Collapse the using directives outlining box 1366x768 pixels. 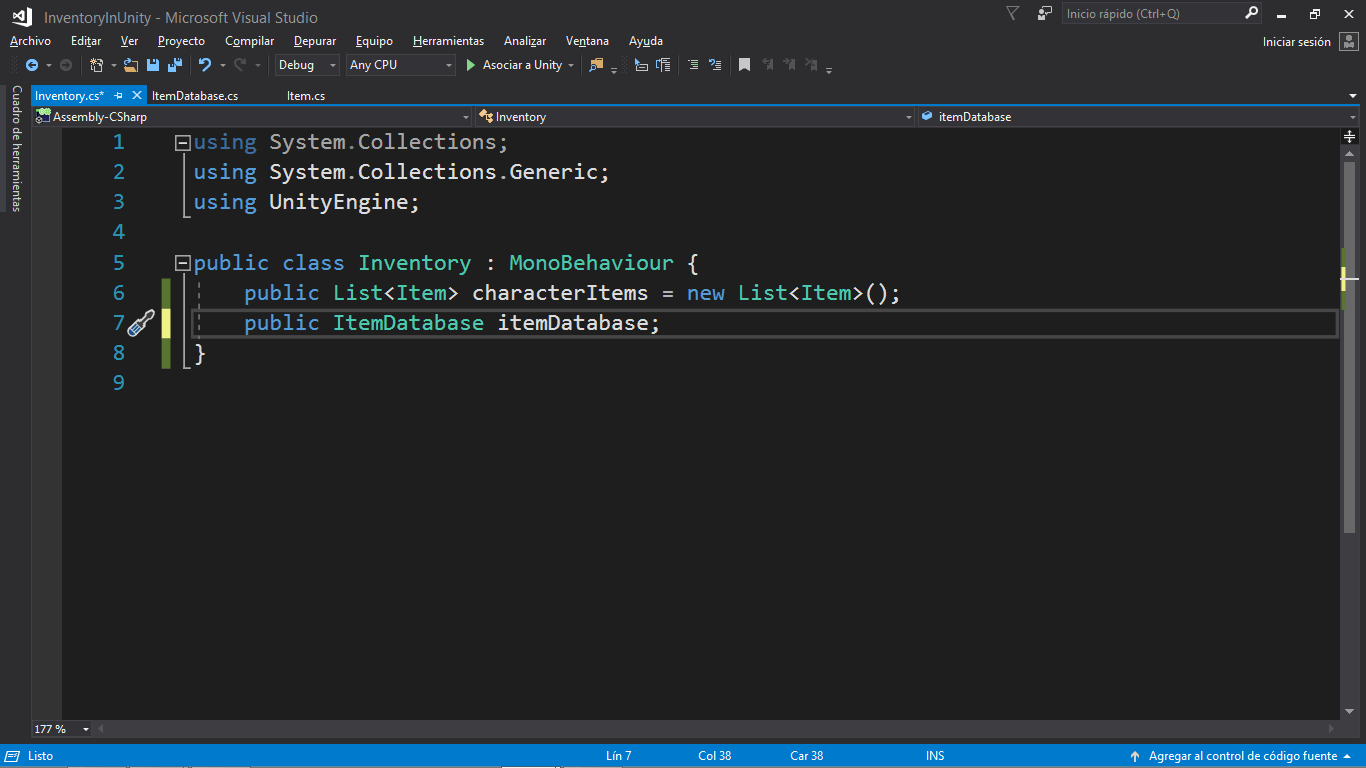pyautogui.click(x=182, y=143)
